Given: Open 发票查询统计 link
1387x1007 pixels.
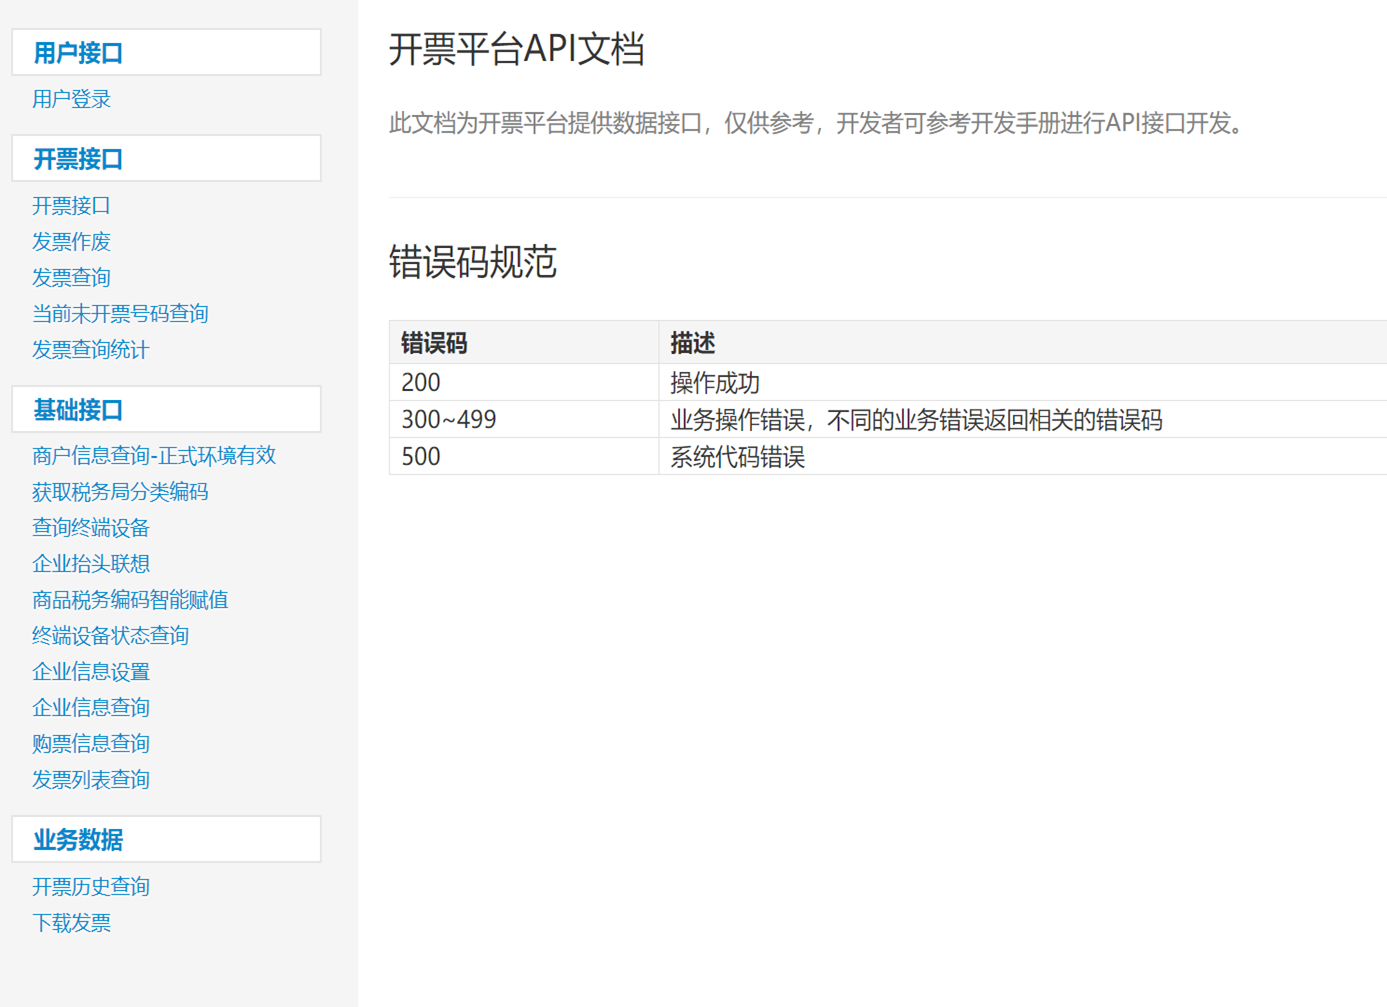Looking at the screenshot, I should click(90, 350).
